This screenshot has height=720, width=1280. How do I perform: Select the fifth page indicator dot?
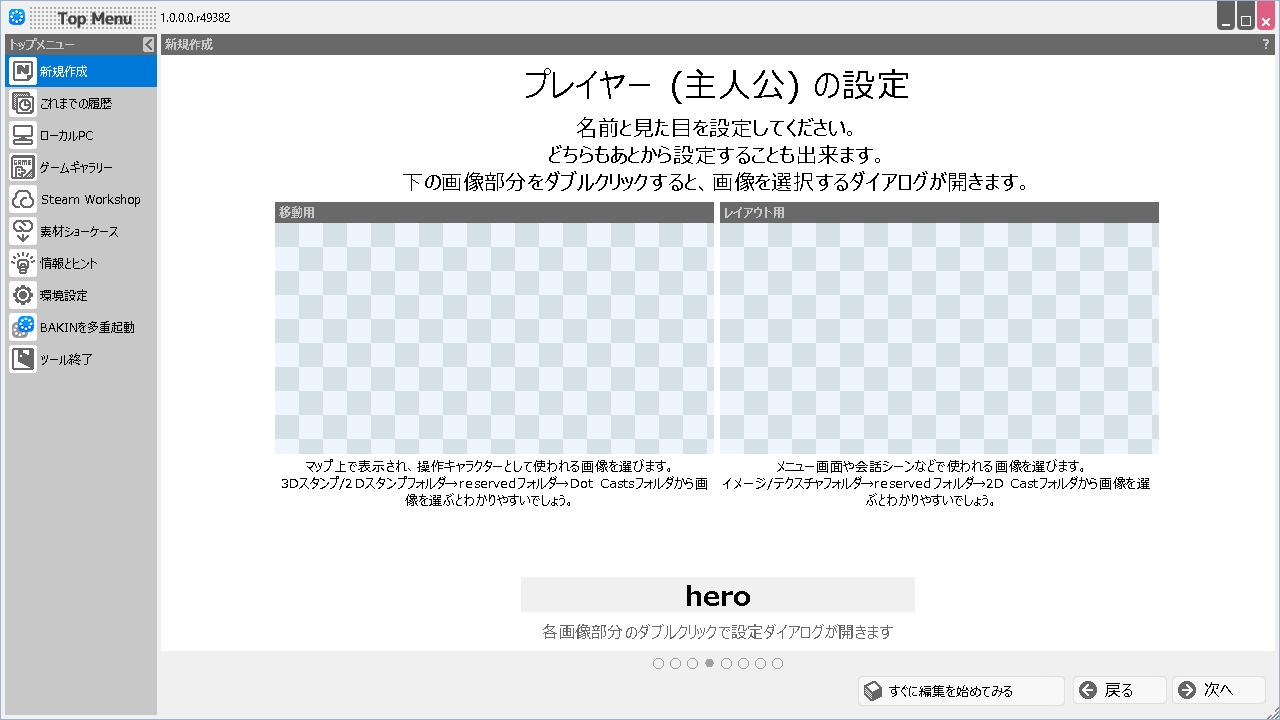click(726, 663)
